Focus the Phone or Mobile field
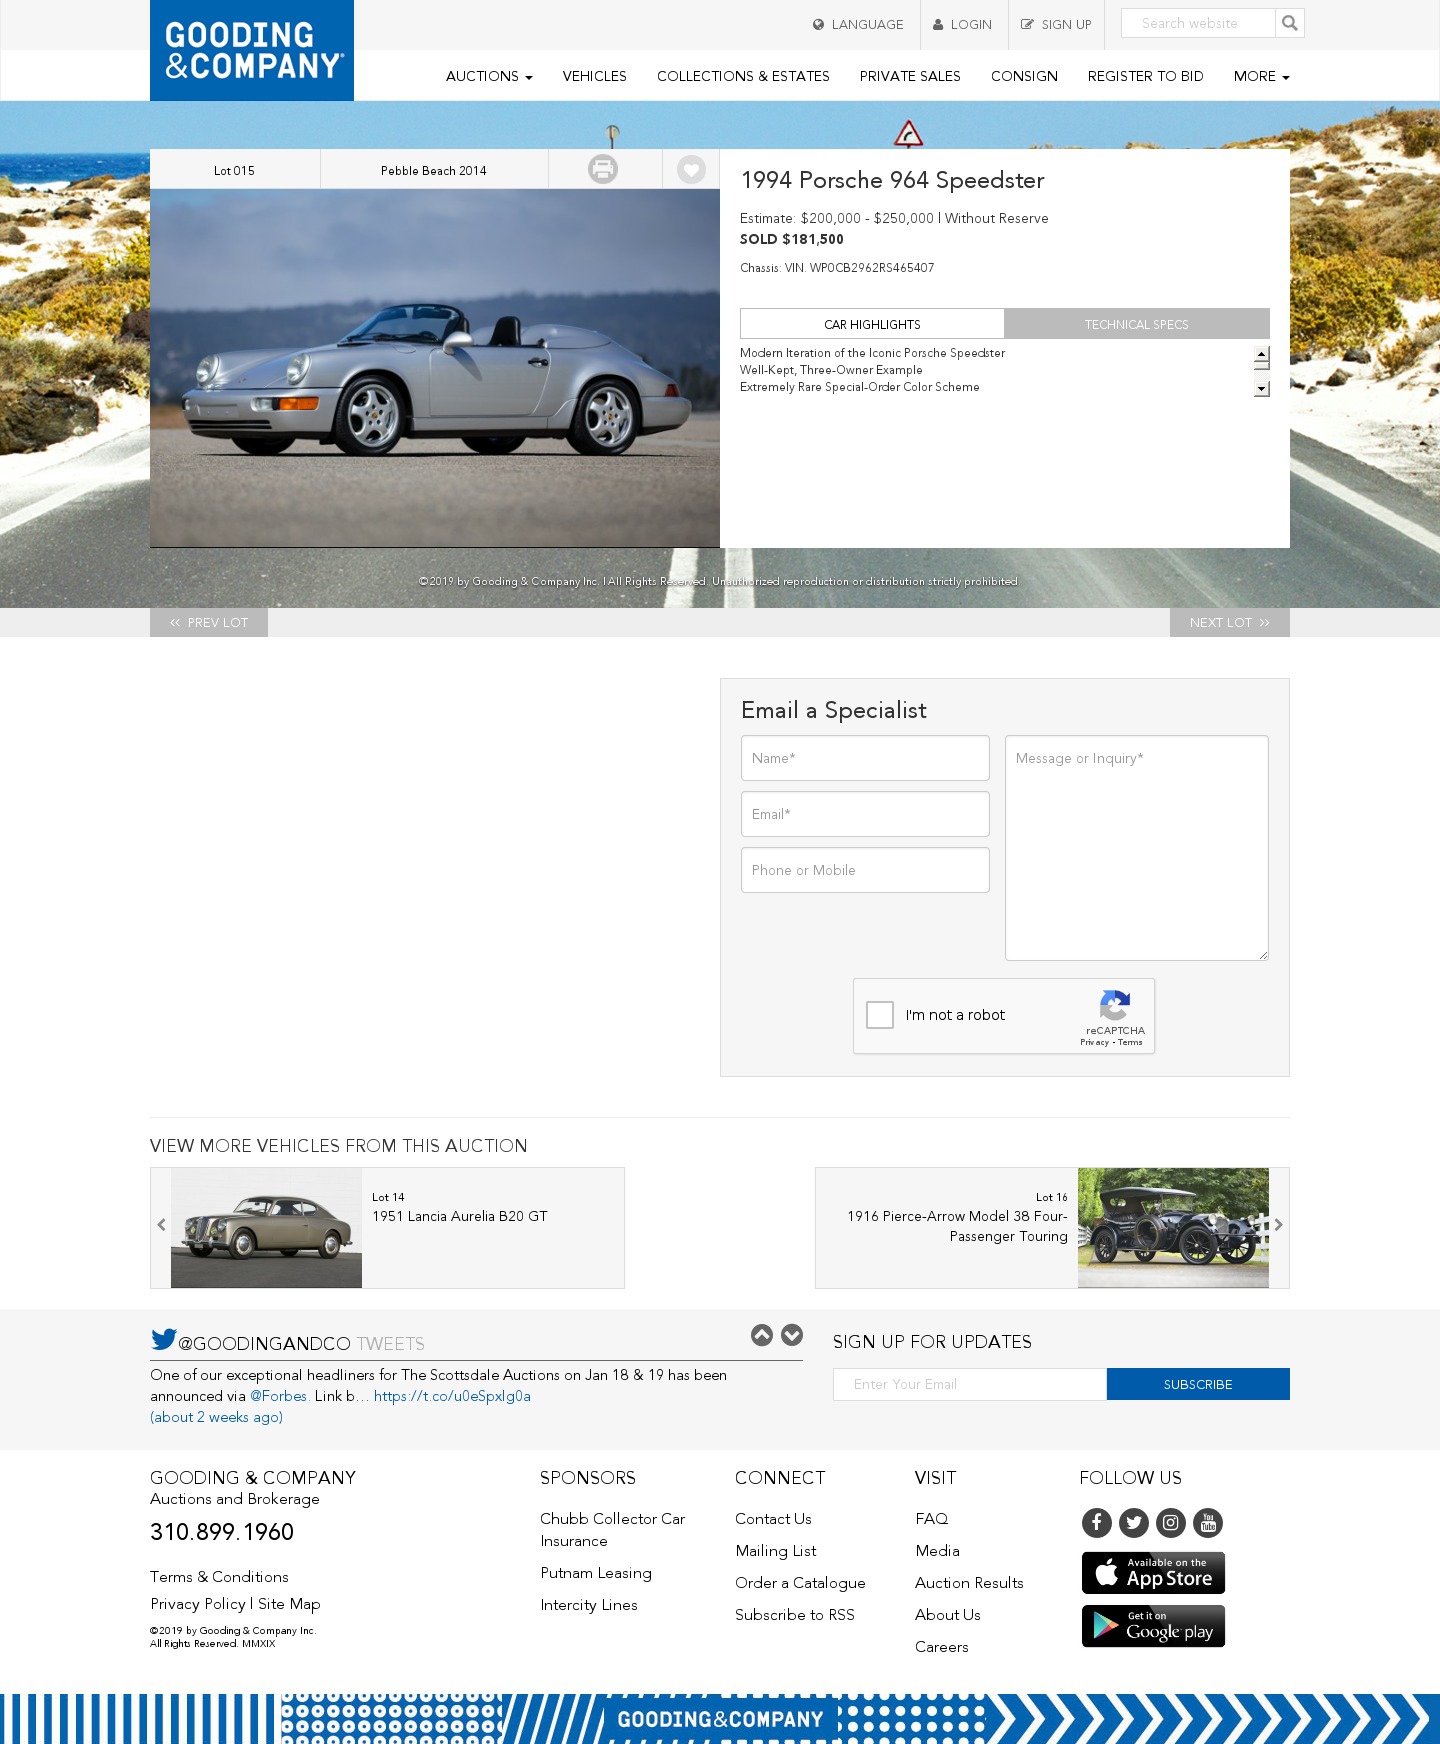This screenshot has width=1440, height=1744. point(865,870)
